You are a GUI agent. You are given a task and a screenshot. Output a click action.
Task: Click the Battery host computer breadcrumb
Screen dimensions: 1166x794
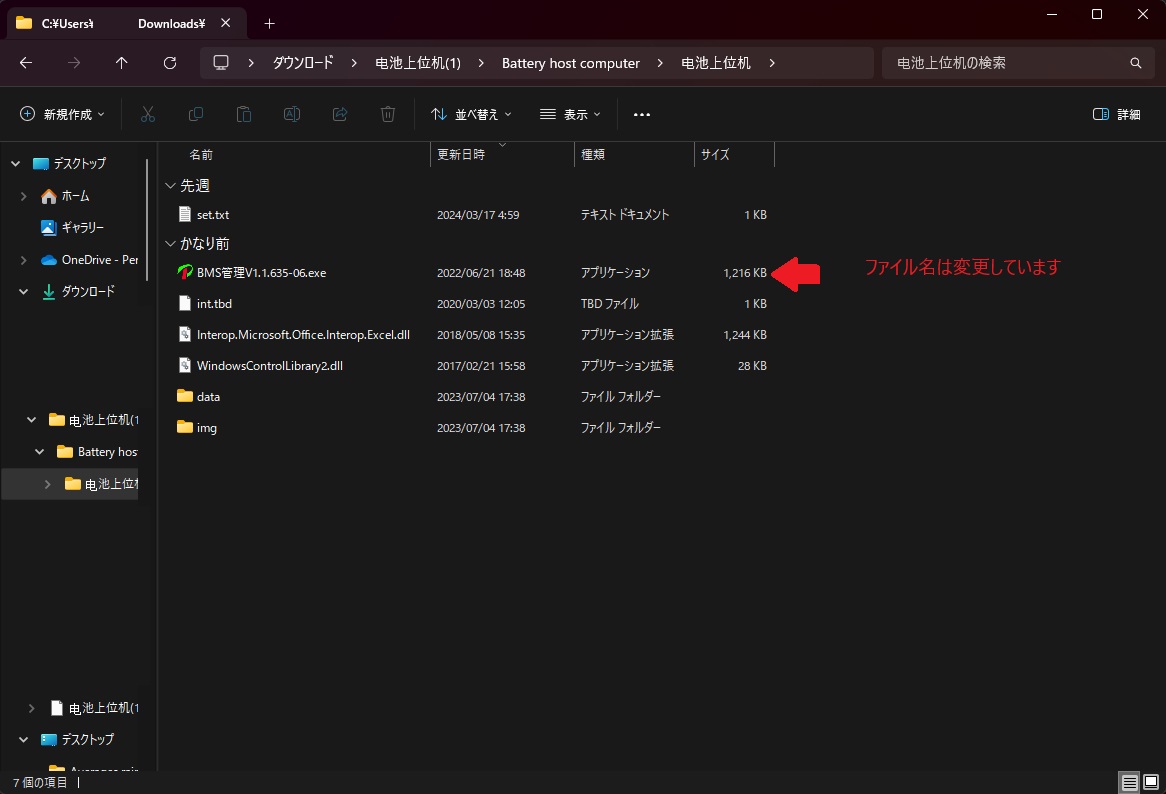(570, 63)
